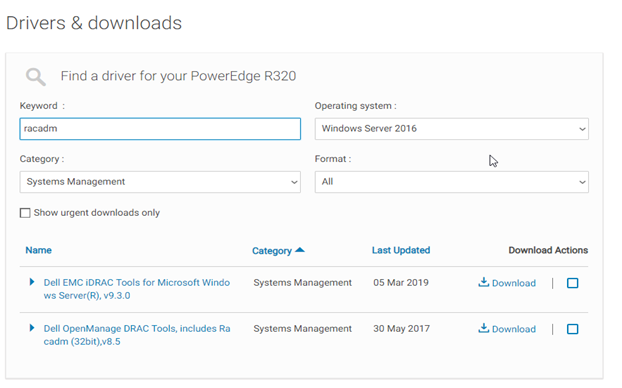
Task: Open Dell EMC iDRAC Tools for Windows link
Action: click(136, 289)
